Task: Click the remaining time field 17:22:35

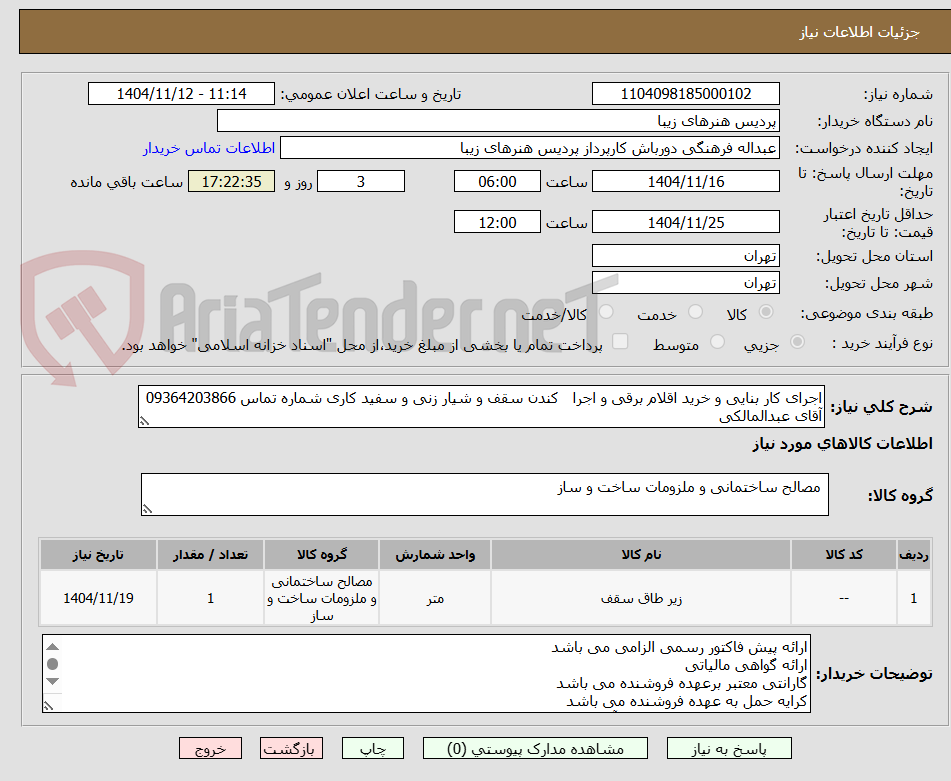Action: (x=231, y=181)
